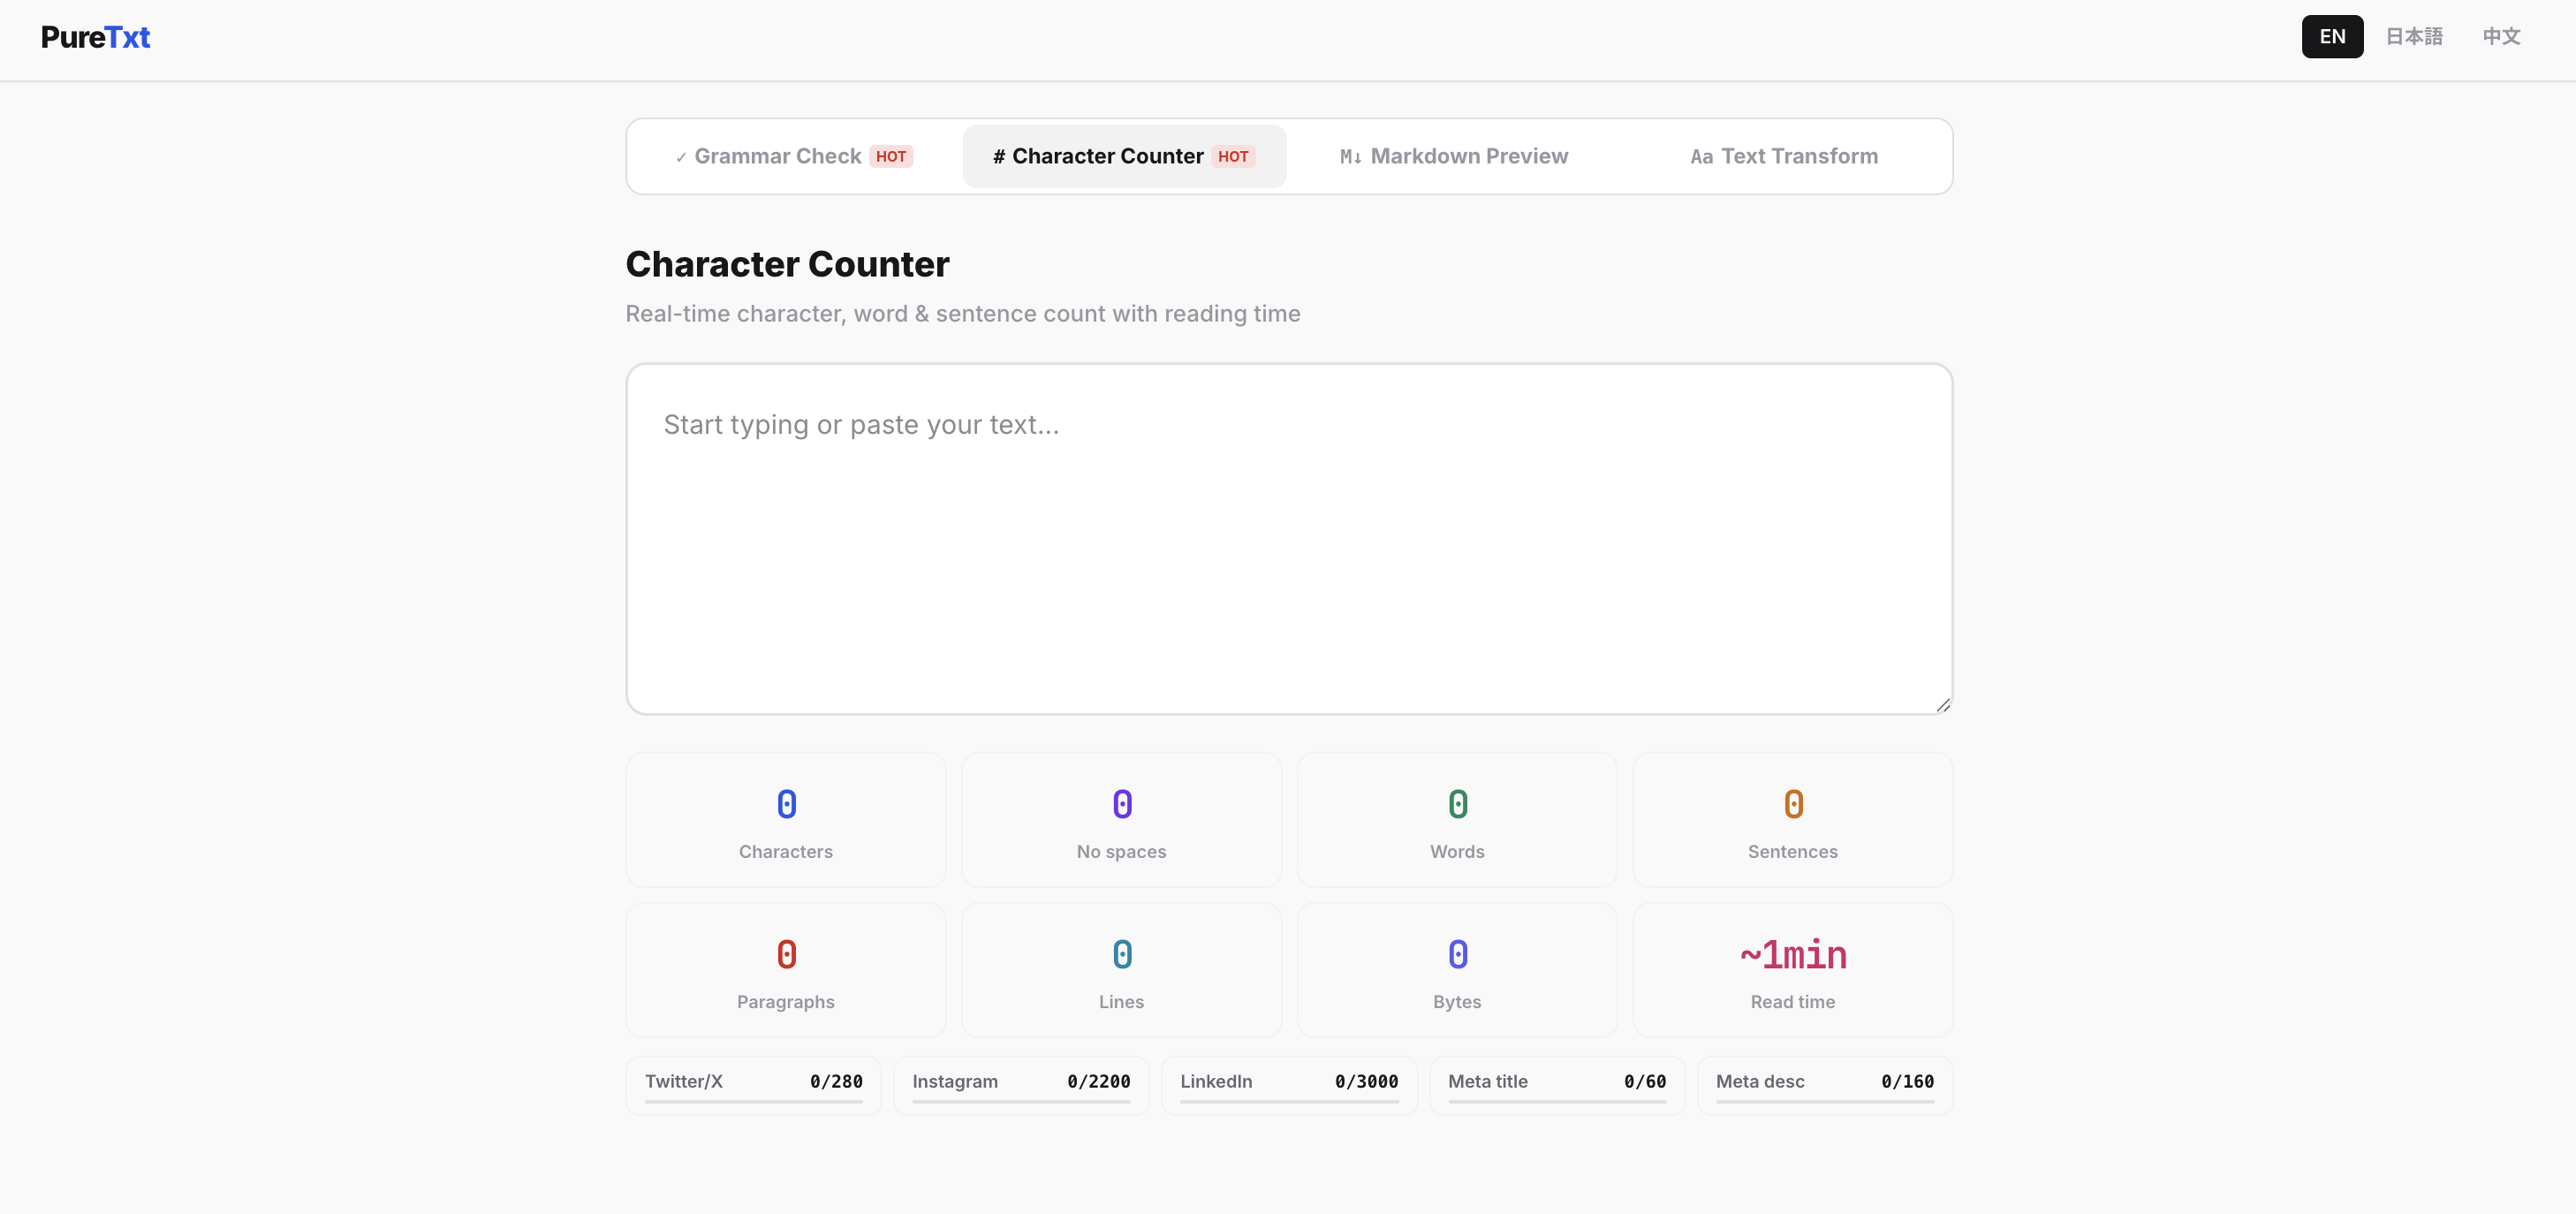Click the PureTxt logo

click(x=95, y=37)
